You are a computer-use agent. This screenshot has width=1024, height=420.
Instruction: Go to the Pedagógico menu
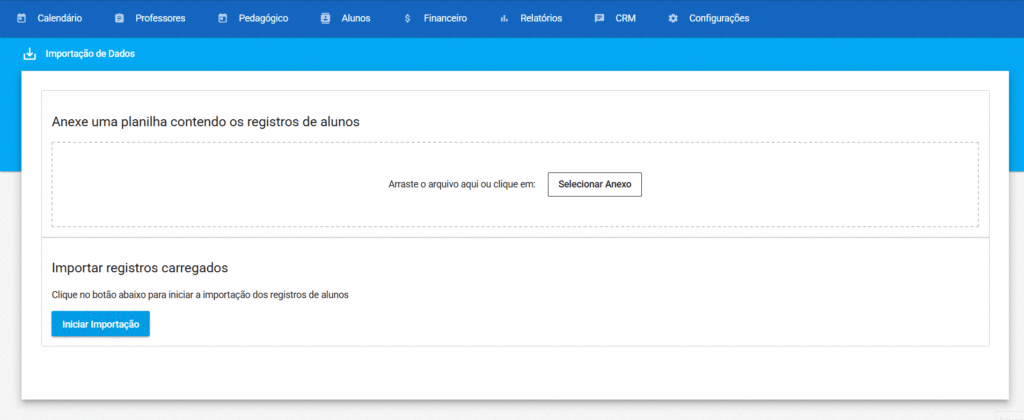263,18
